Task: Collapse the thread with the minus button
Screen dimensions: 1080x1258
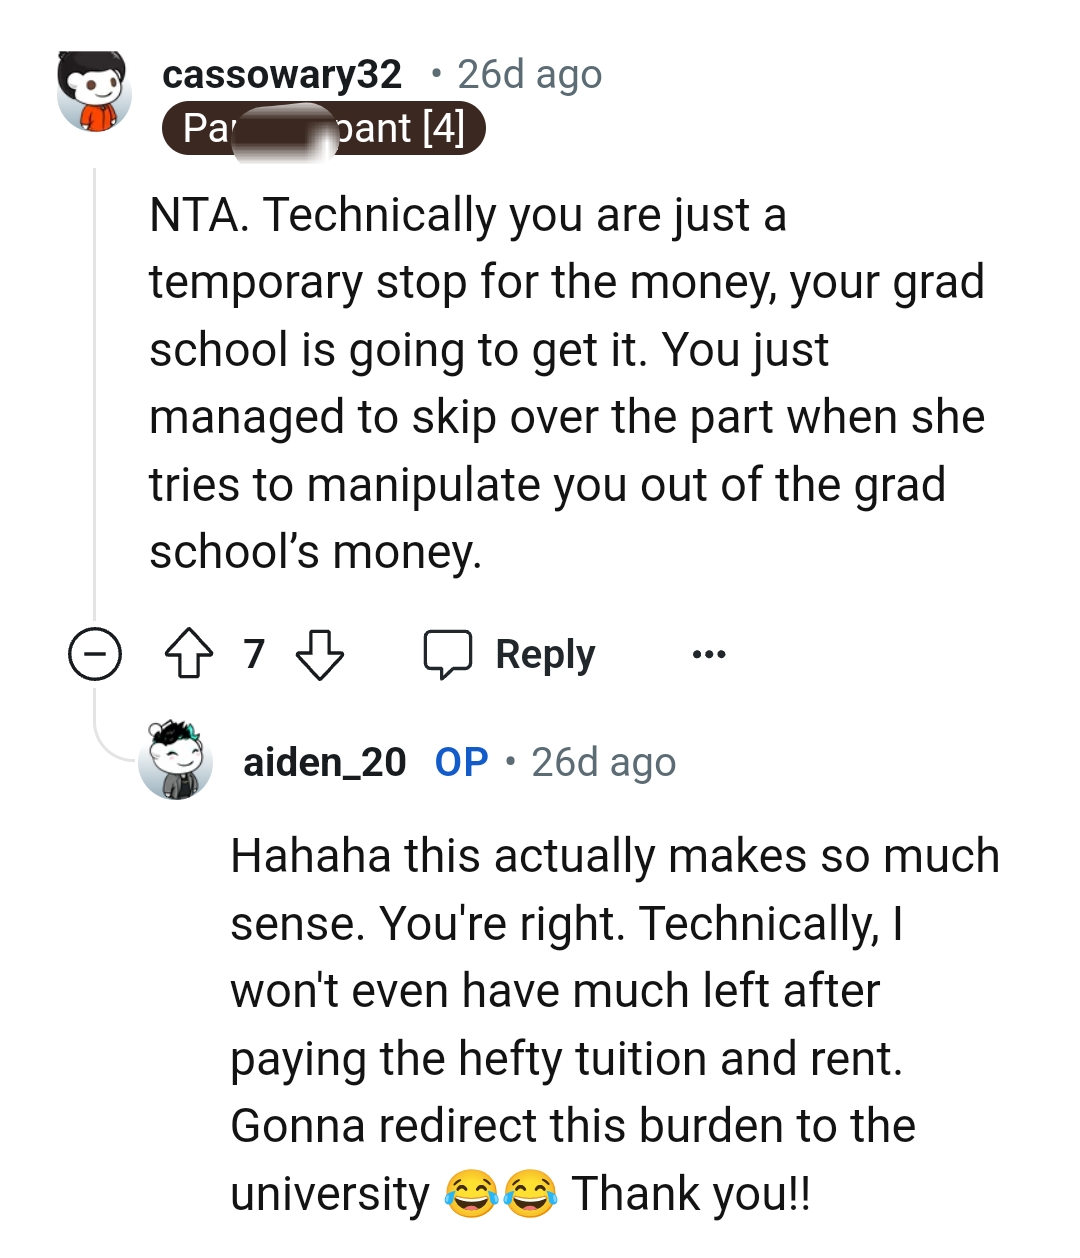Action: [95, 655]
